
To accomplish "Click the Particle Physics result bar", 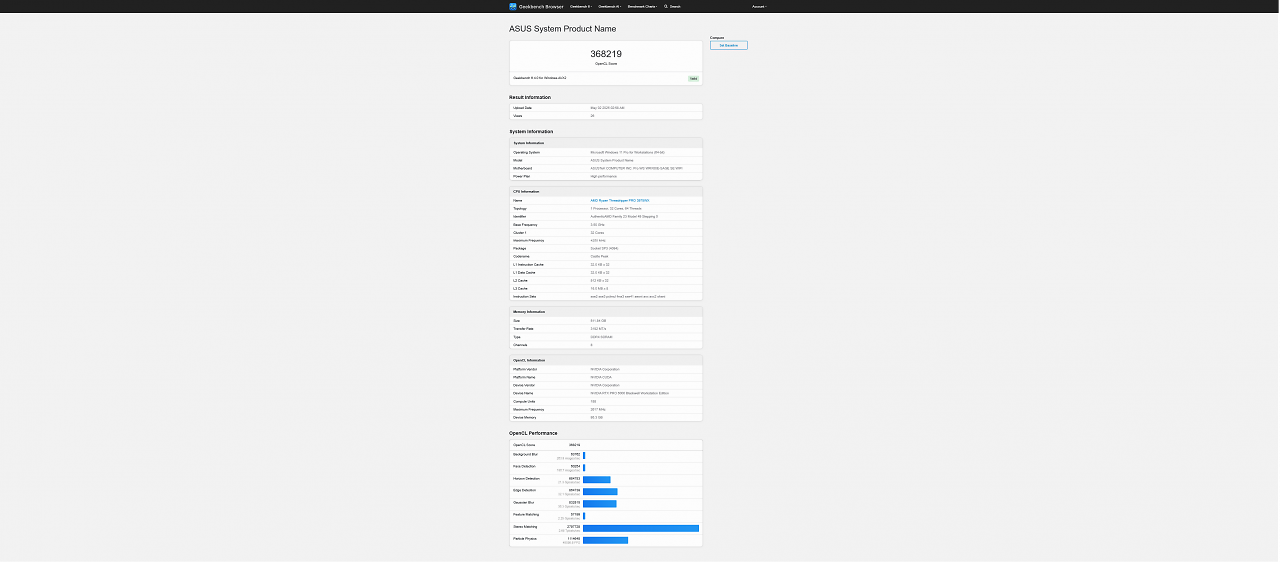I will tap(605, 540).
